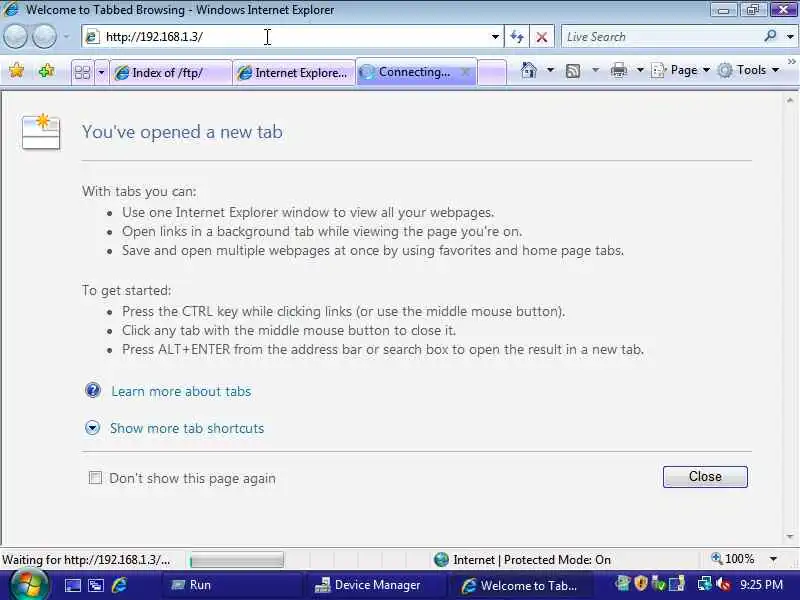800x600 pixels.
Task: Click the red Stop loading button
Action: pyautogui.click(x=542, y=37)
